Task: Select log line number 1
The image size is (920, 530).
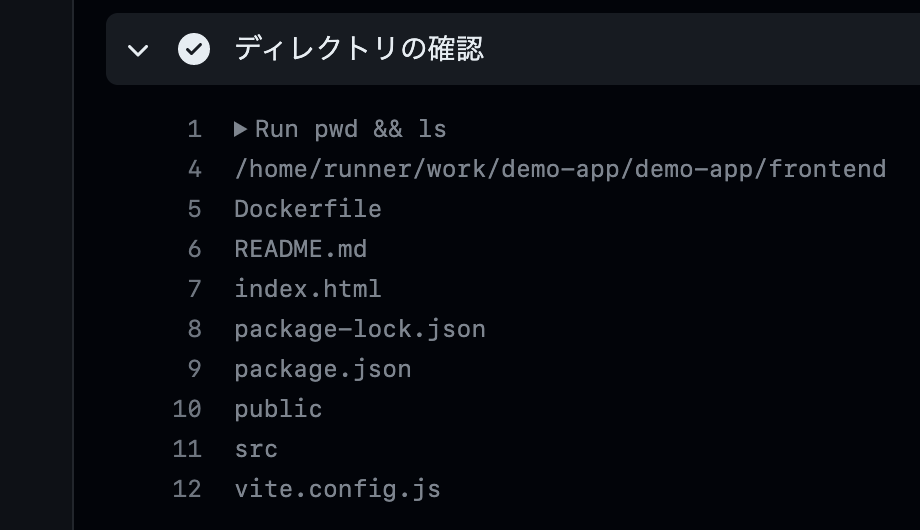Action: coord(194,129)
